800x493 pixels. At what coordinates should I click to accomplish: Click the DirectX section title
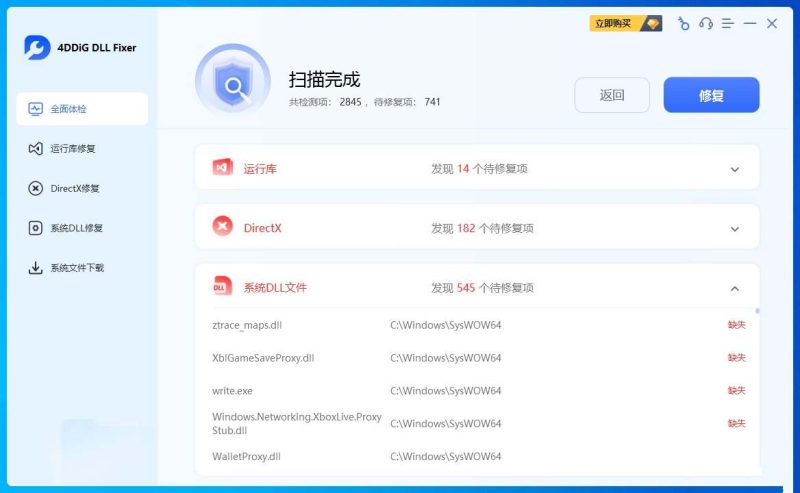pyautogui.click(x=262, y=228)
